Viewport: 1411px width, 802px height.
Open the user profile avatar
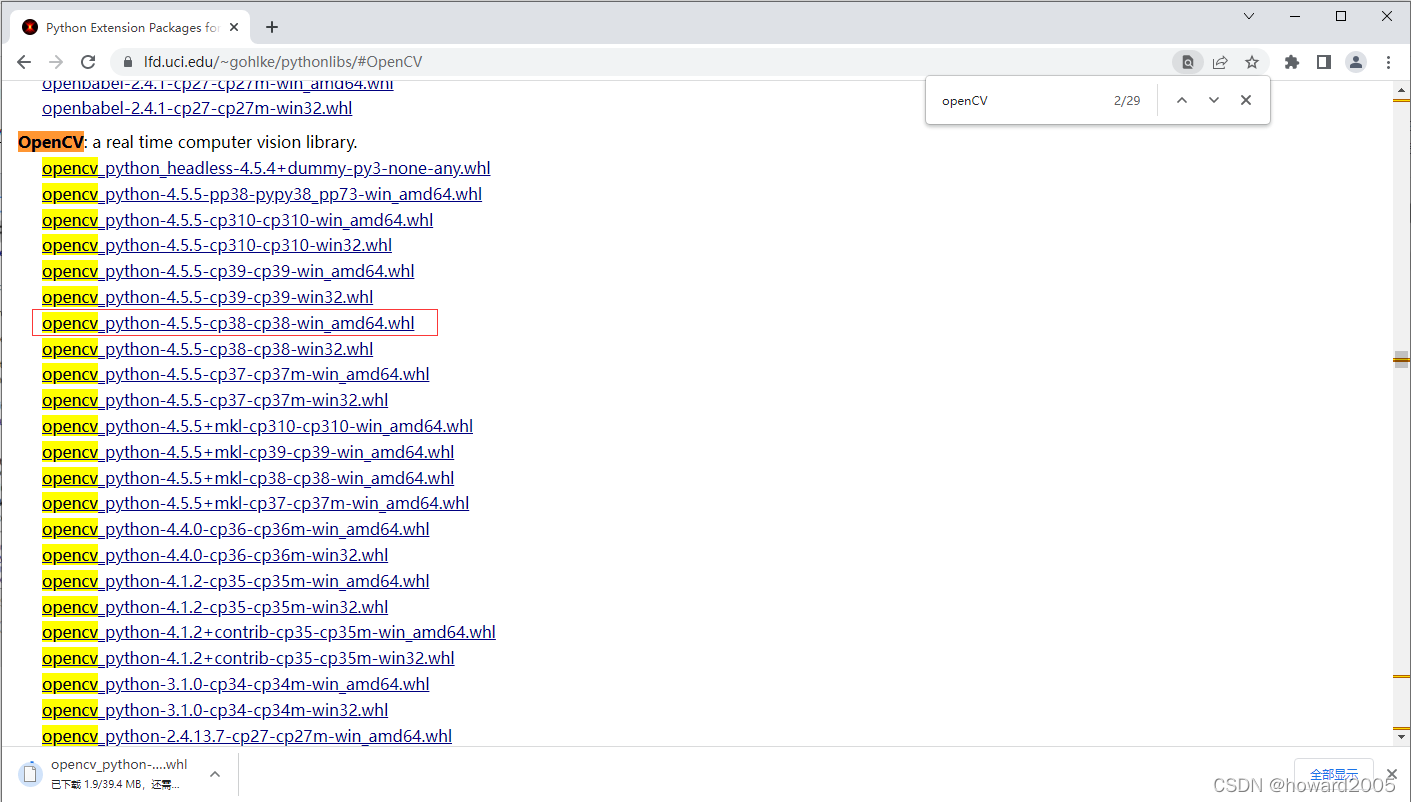[x=1356, y=62]
